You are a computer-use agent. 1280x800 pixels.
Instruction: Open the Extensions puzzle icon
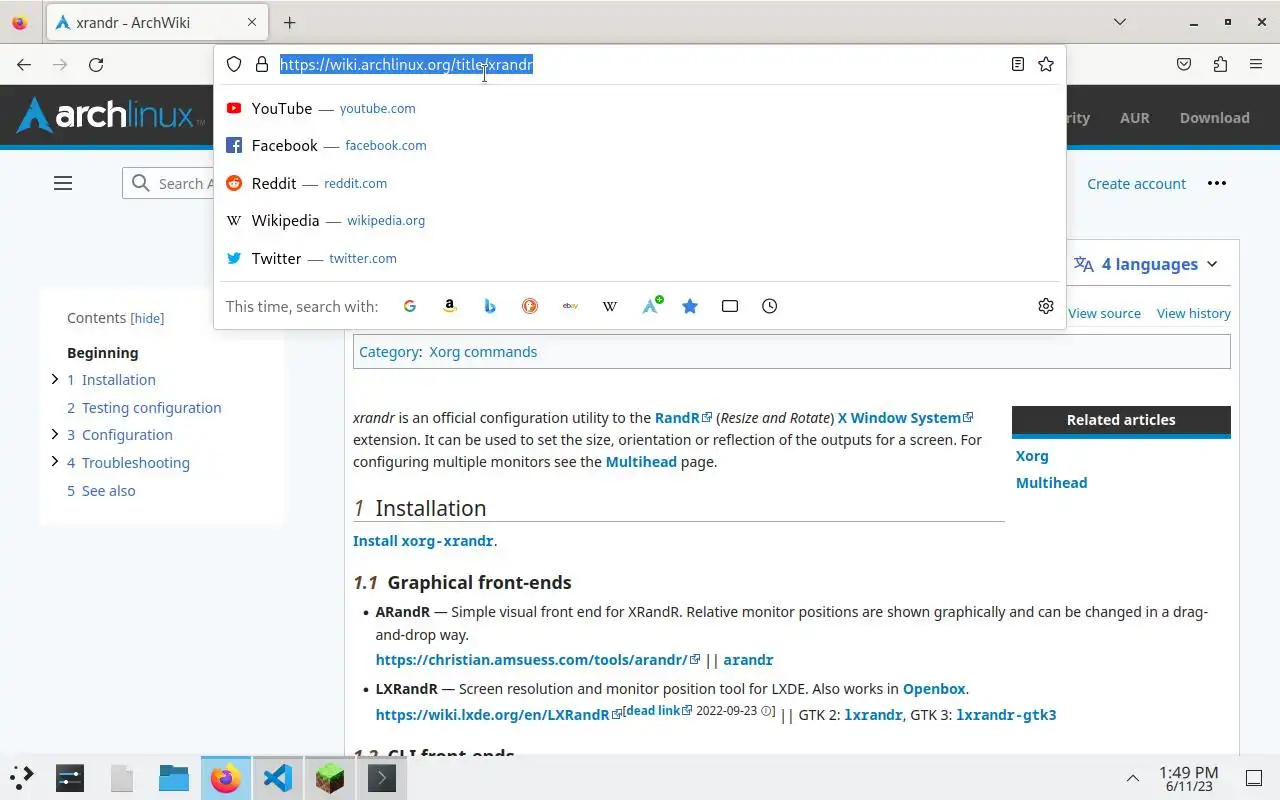click(x=1220, y=64)
